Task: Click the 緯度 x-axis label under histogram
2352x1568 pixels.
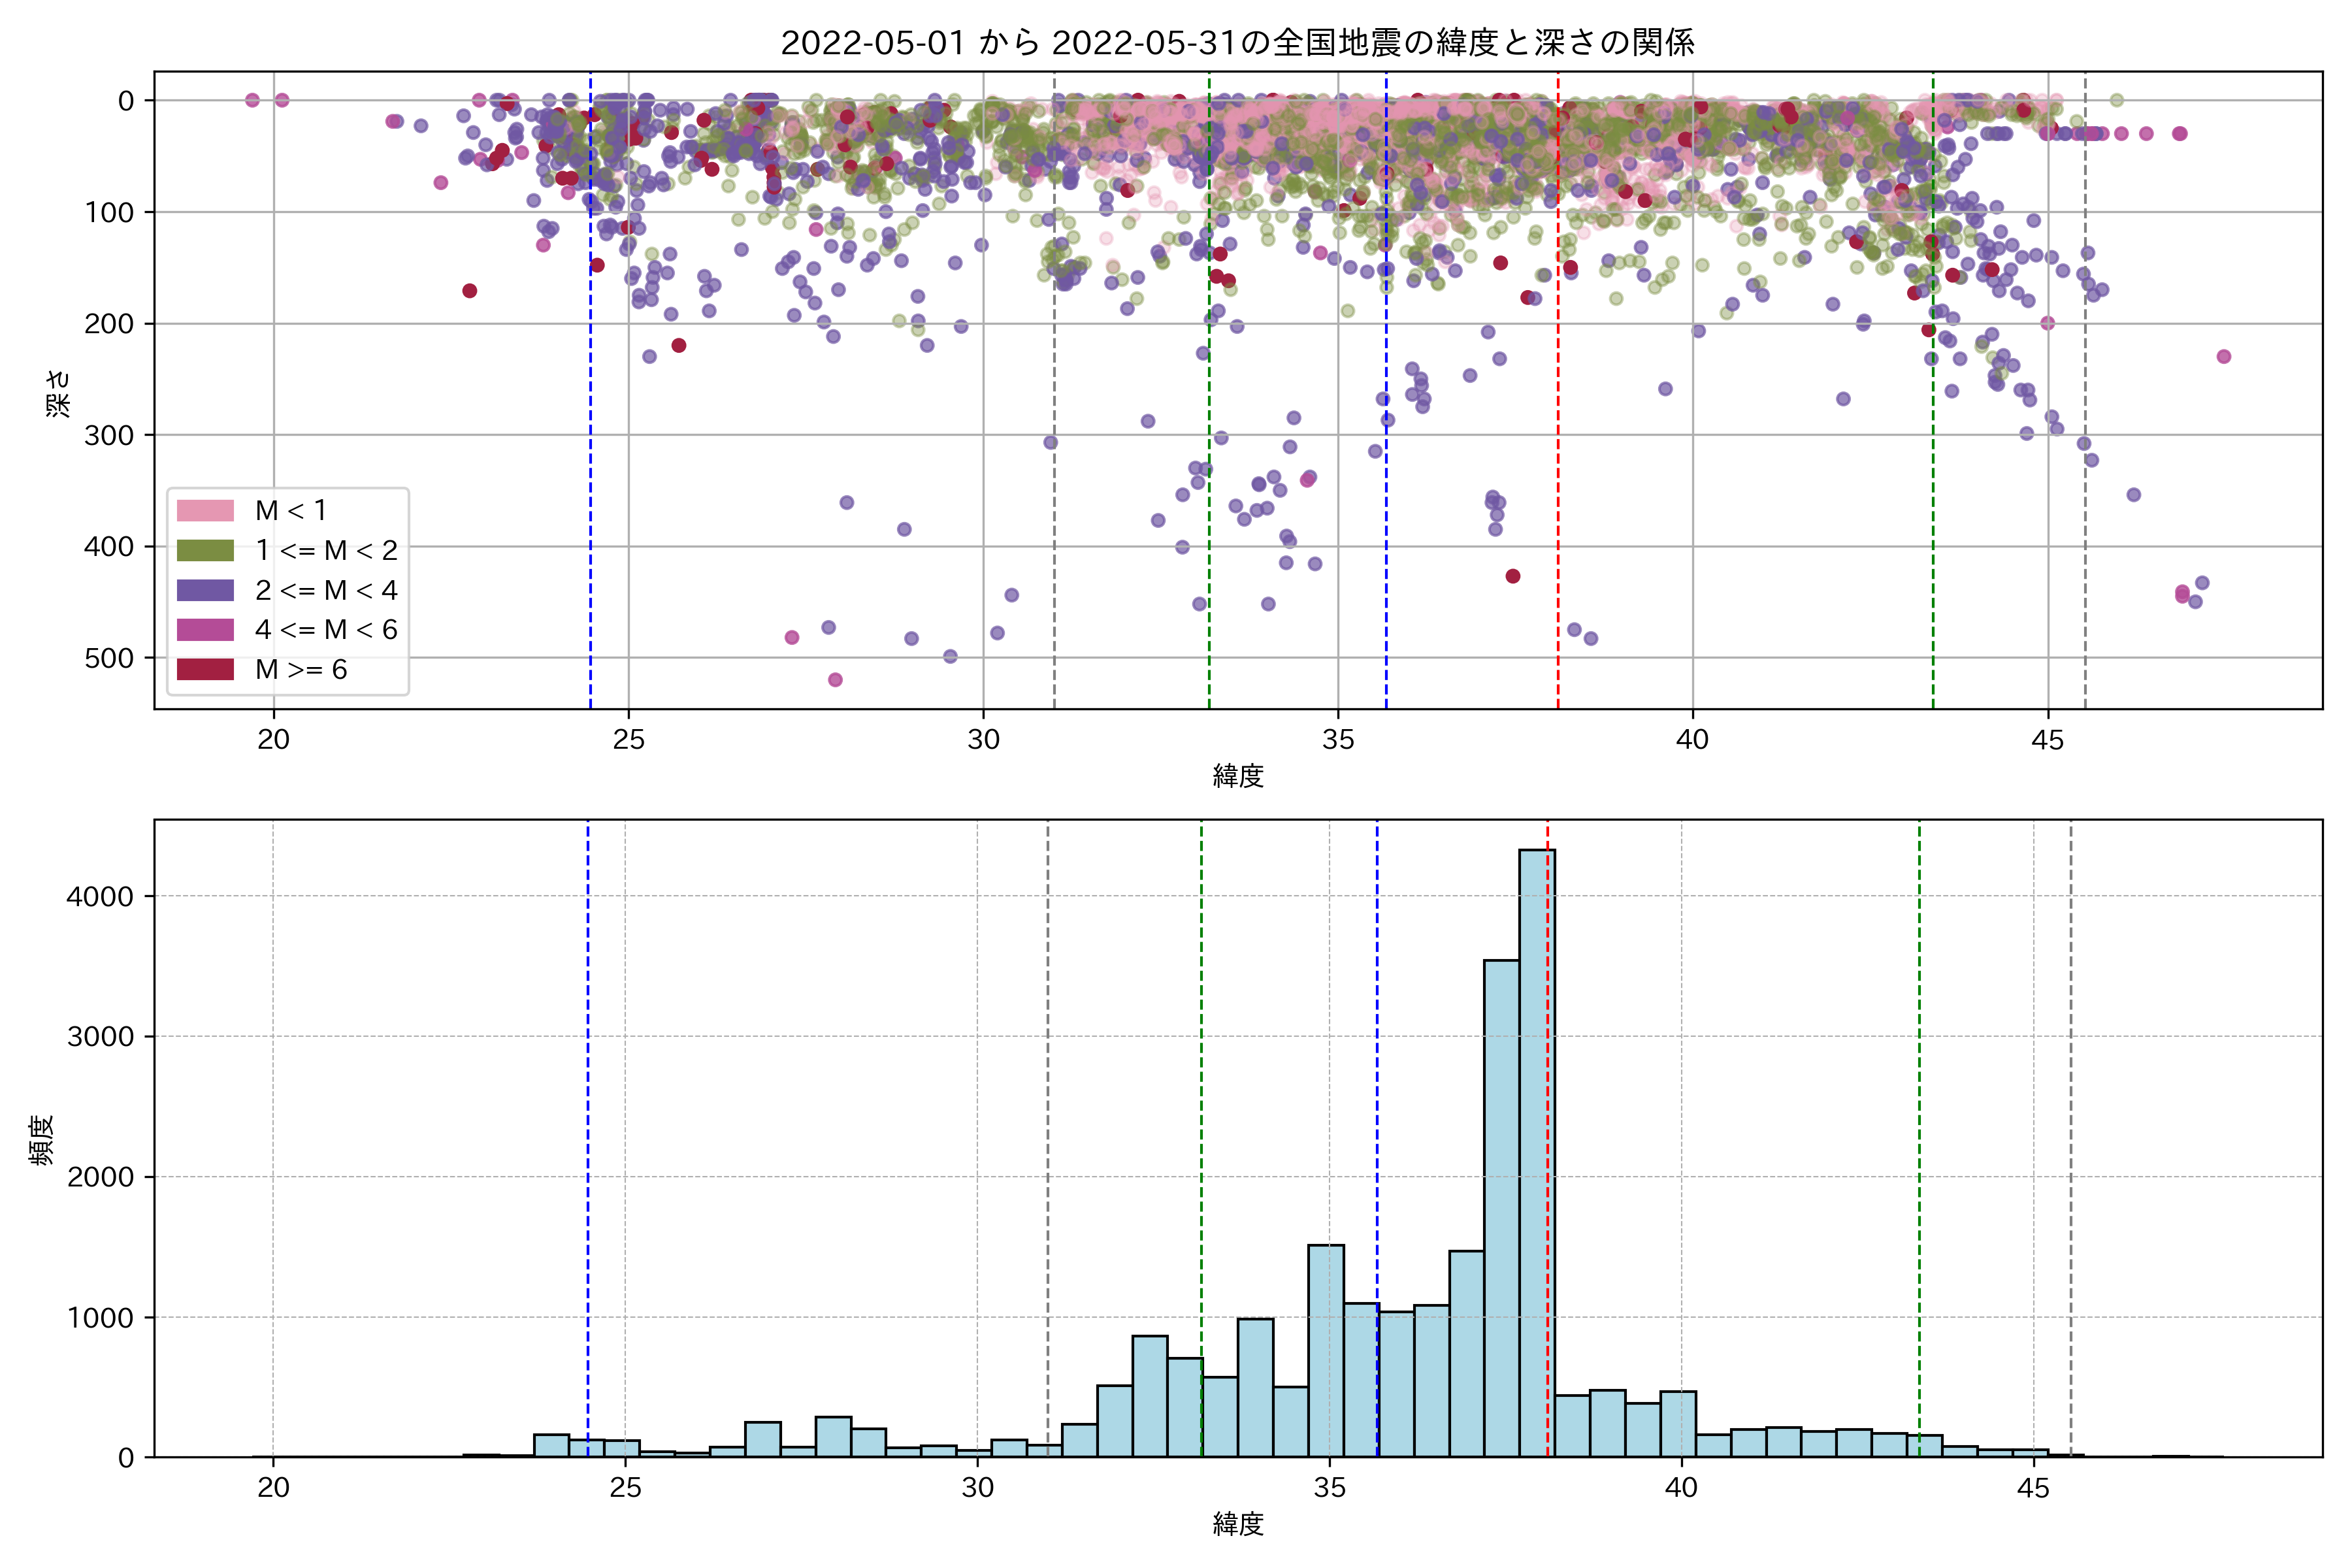Action: click(1238, 1524)
